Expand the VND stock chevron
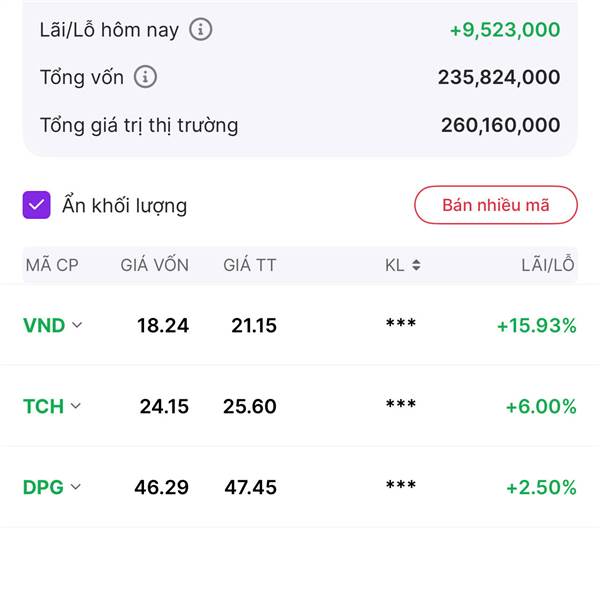Image resolution: width=600 pixels, height=600 pixels. coord(77,325)
